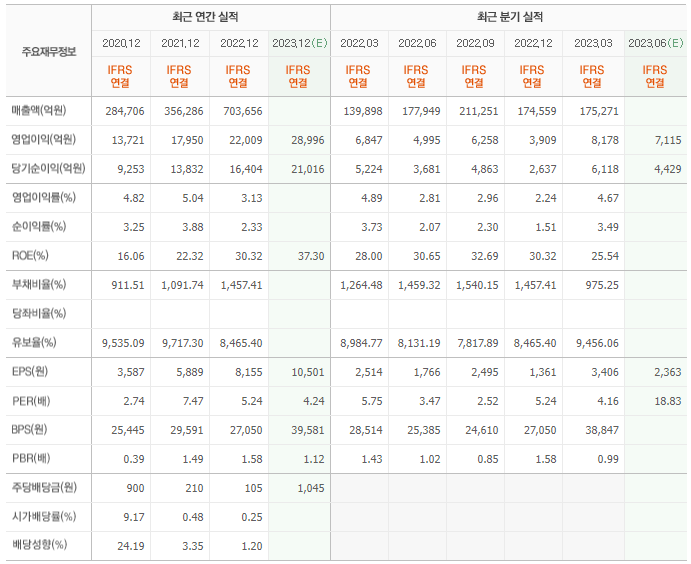Select the 부채비율(%) row label
691x564 pixels.
click(x=39, y=285)
